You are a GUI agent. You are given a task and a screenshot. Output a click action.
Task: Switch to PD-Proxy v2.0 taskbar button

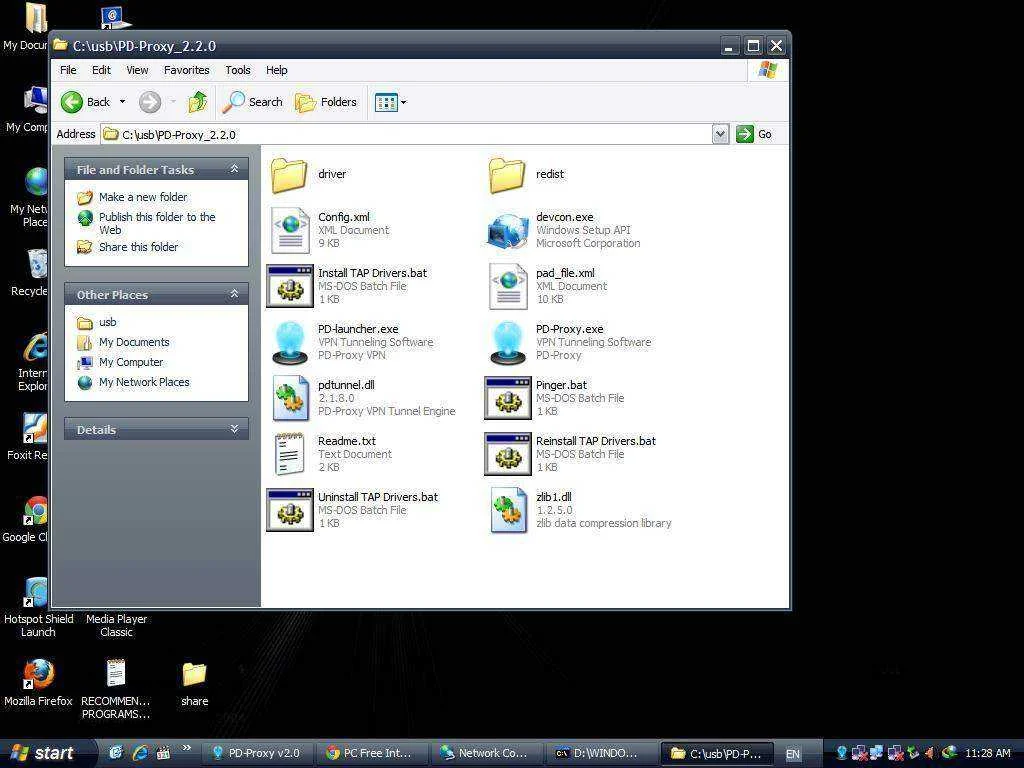257,753
